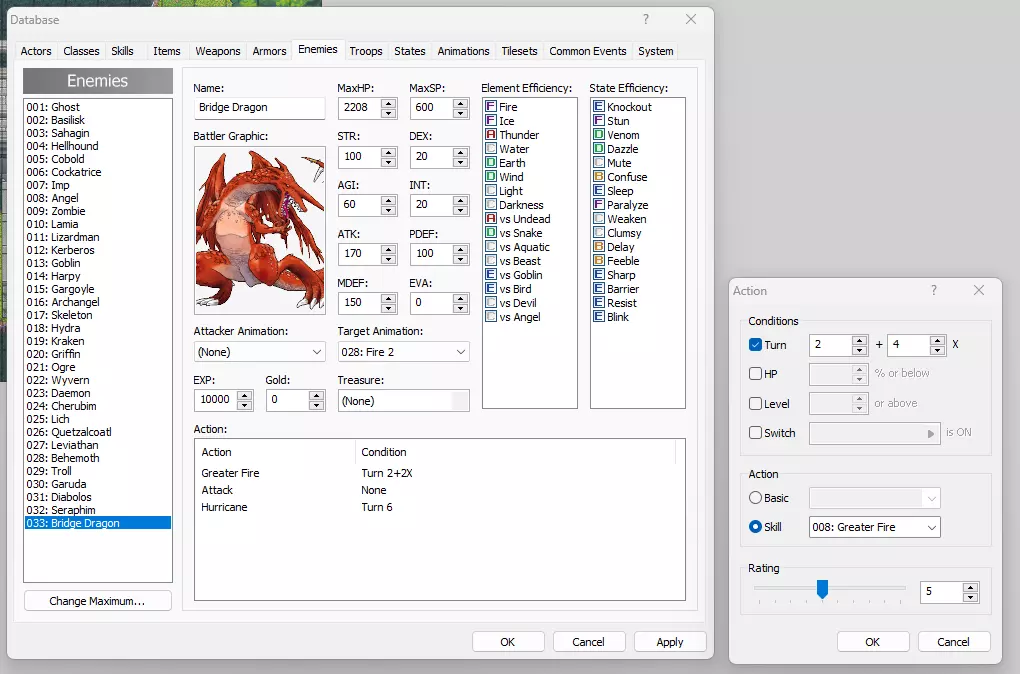This screenshot has height=674, width=1020.
Task: Click the Fire element efficiency rank icon
Action: (491, 107)
